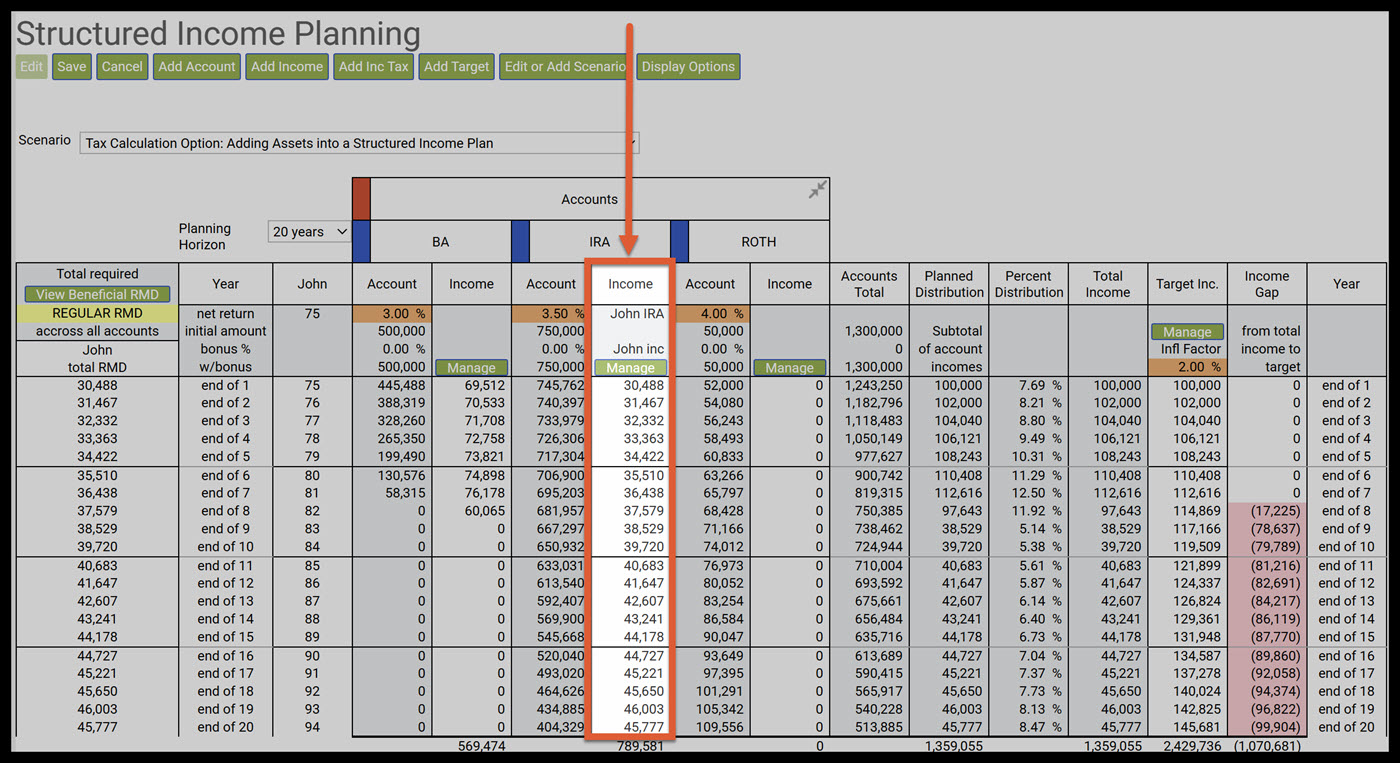This screenshot has height=763, width=1400.
Task: Click the Income Gap column header
Action: 1267,284
